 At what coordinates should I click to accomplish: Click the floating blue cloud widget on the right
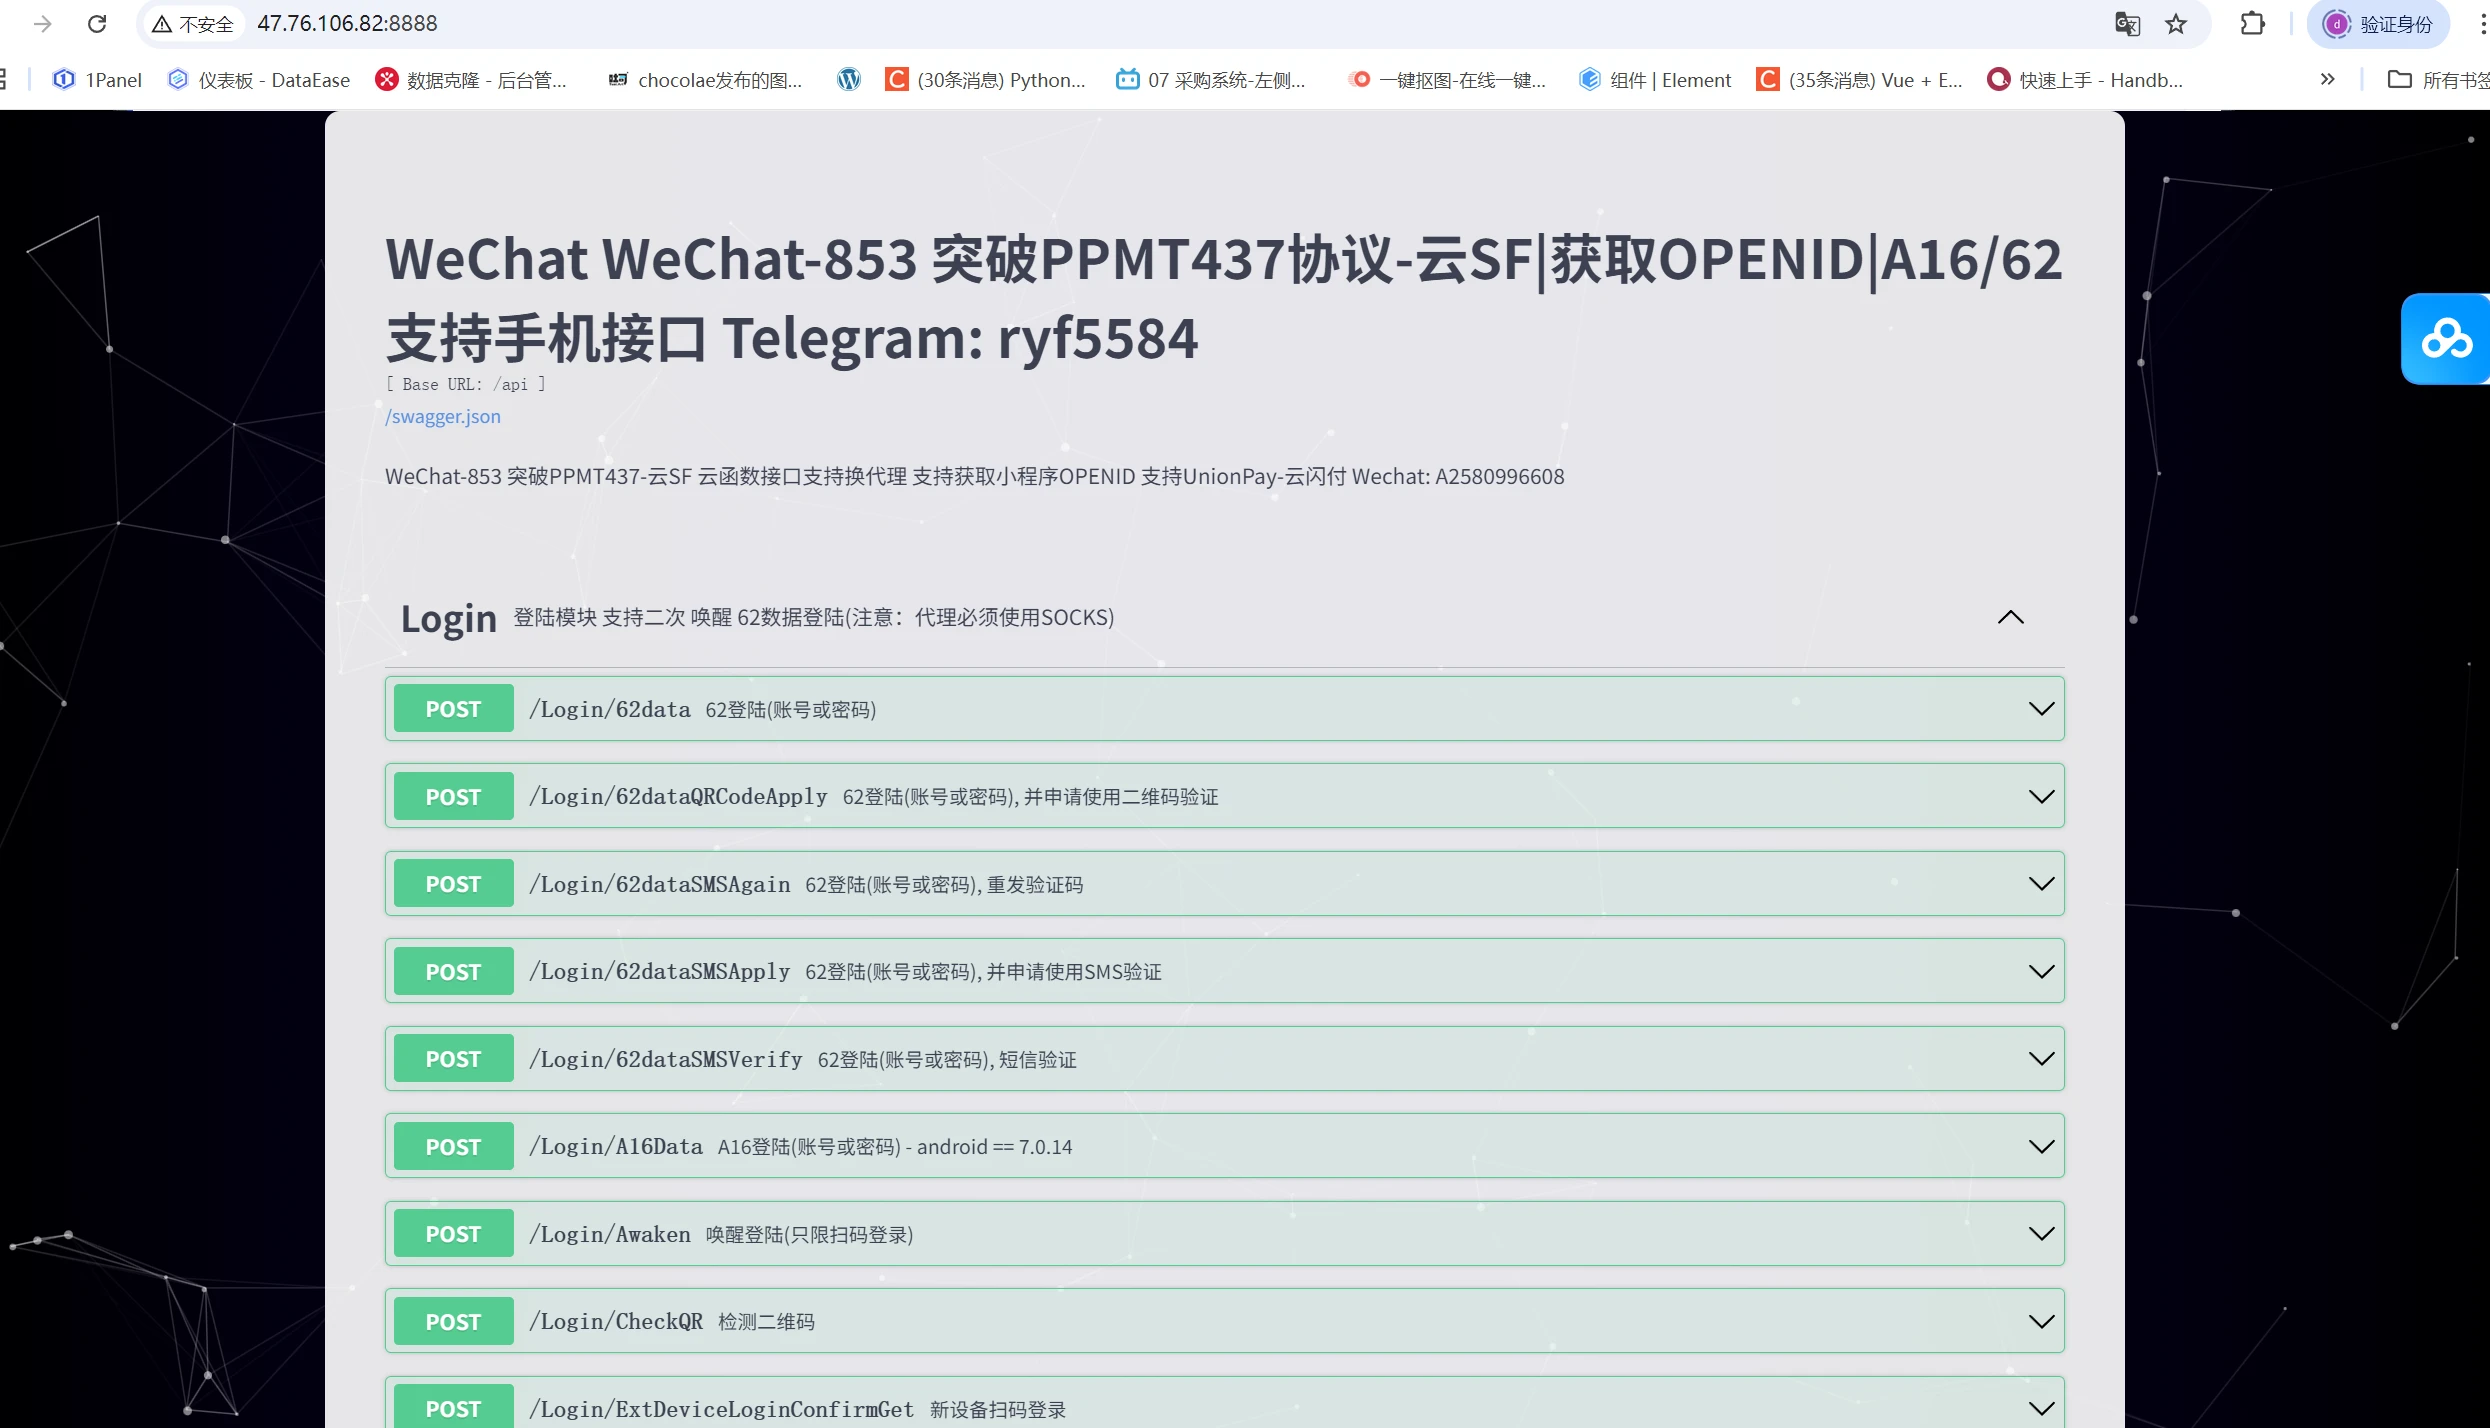[2444, 339]
